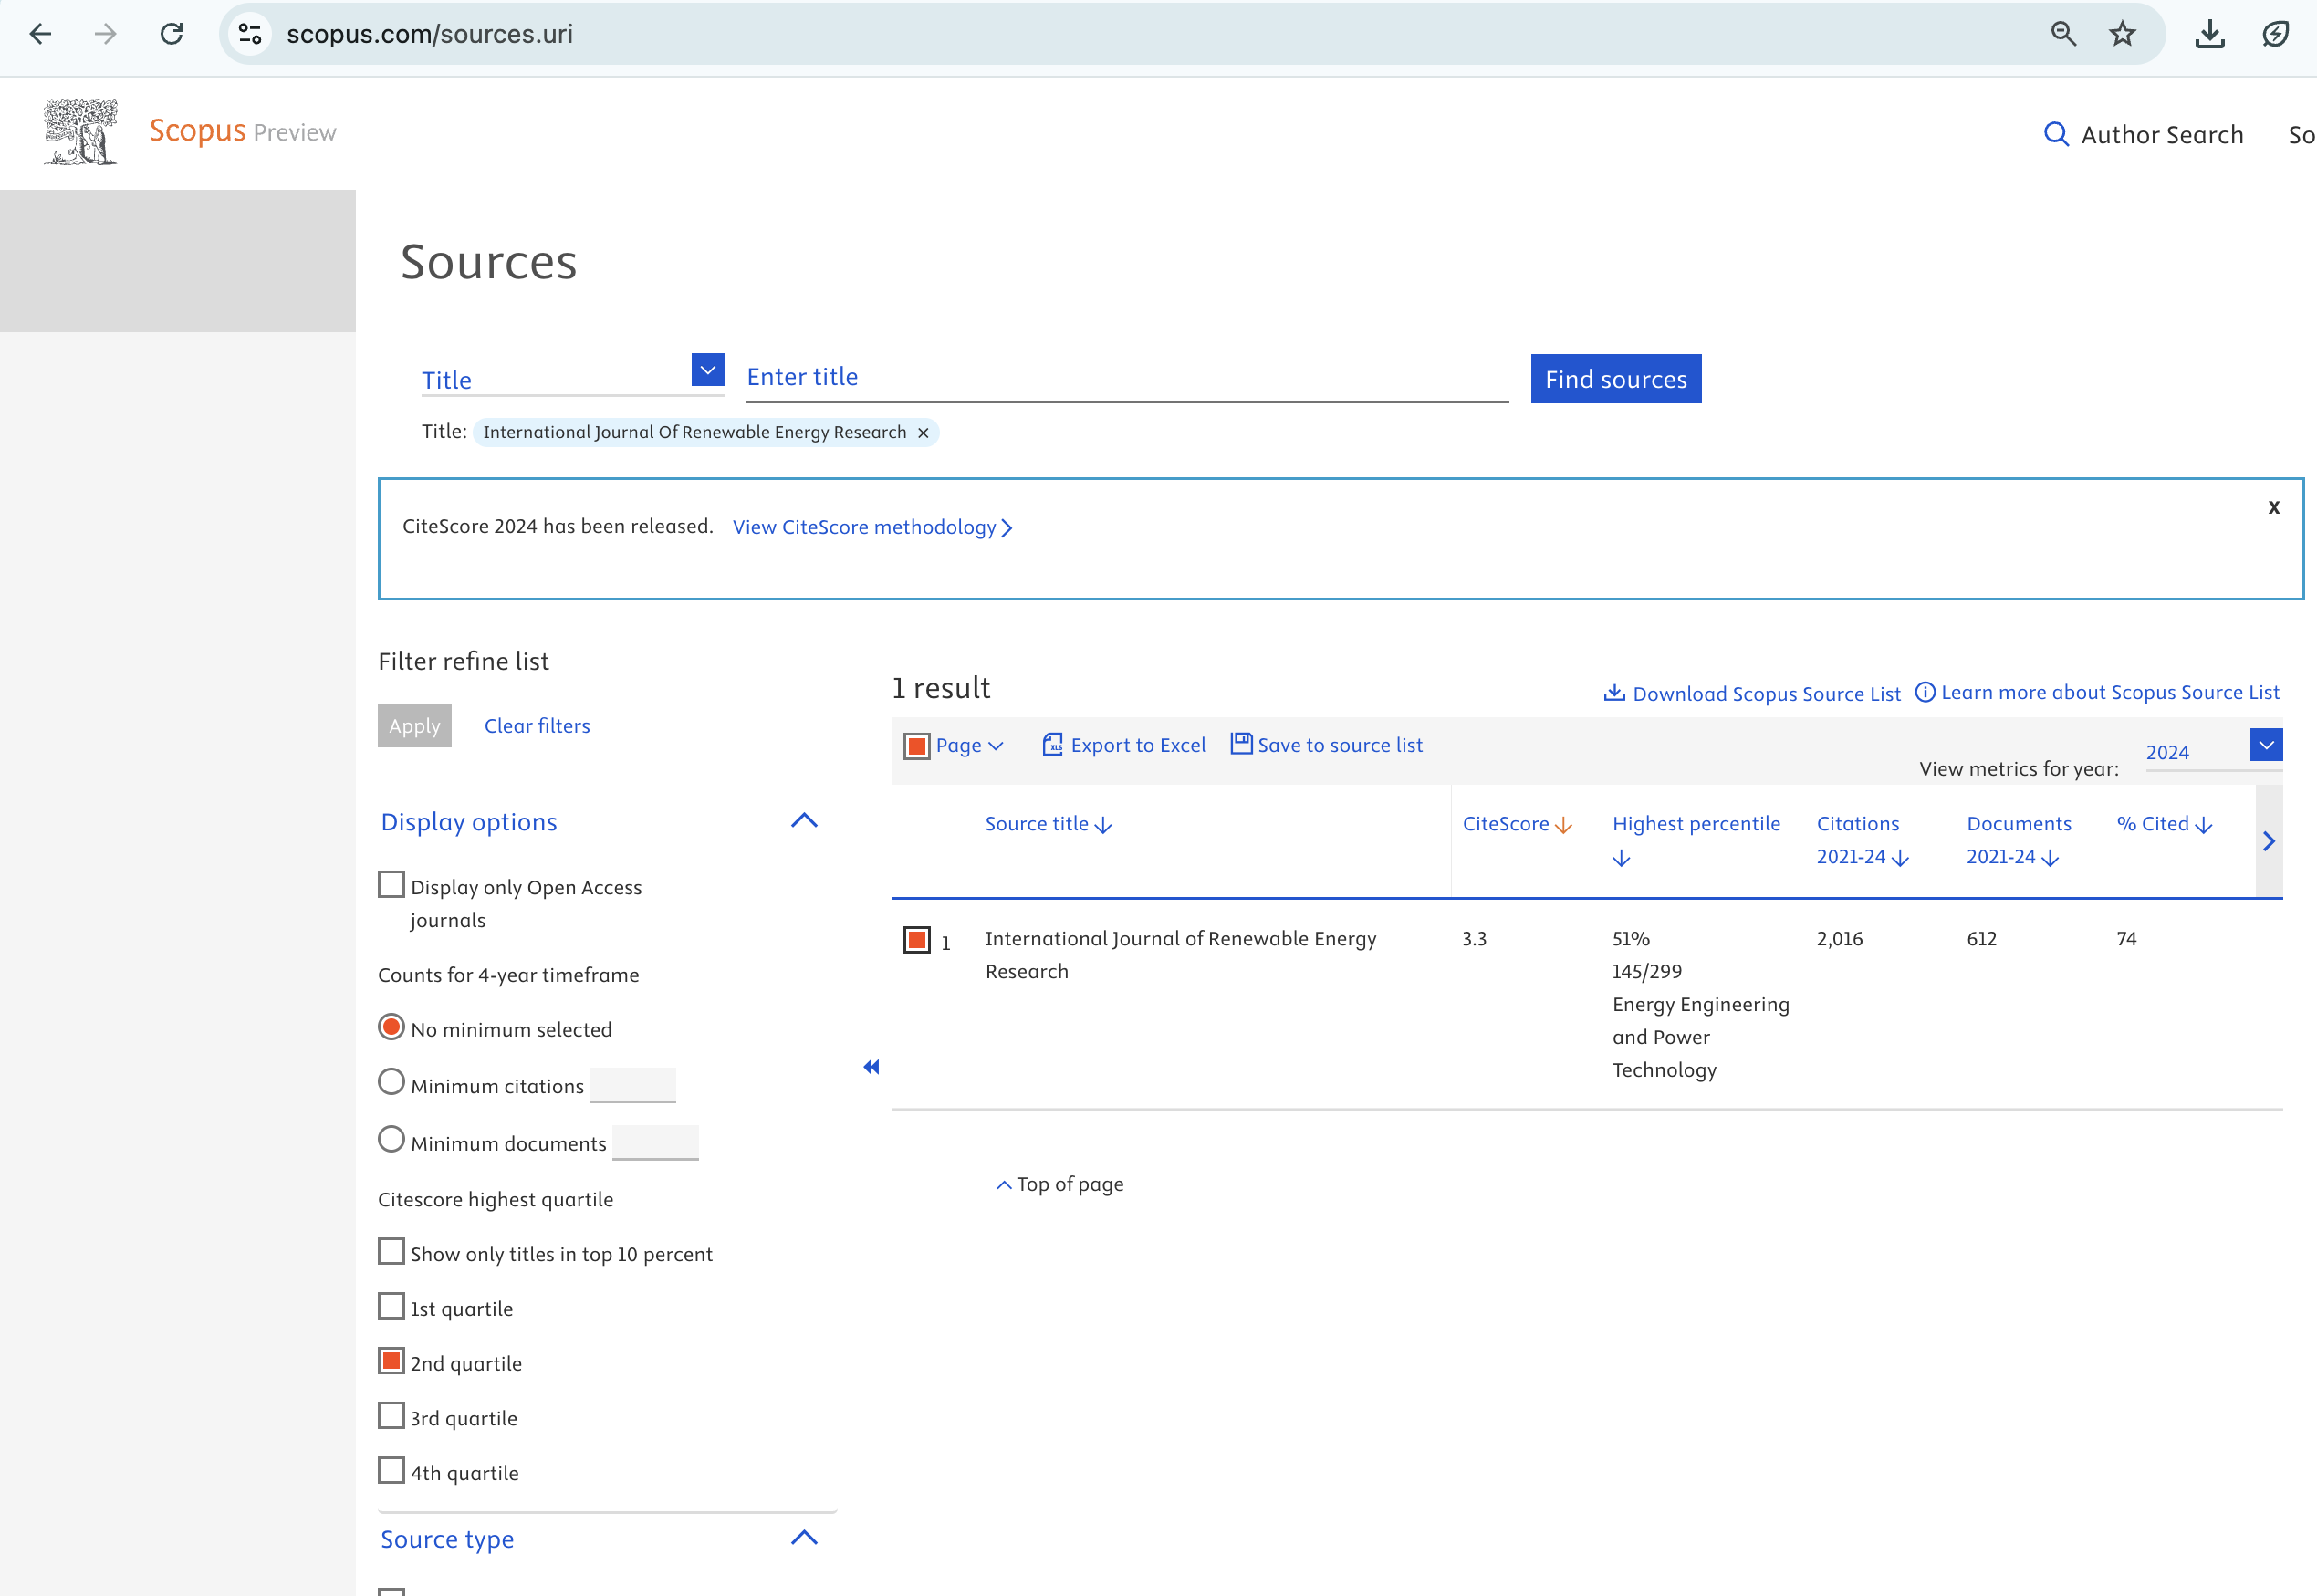The height and width of the screenshot is (1596, 2317).
Task: Click the browser forward arrow
Action: pos(105,34)
